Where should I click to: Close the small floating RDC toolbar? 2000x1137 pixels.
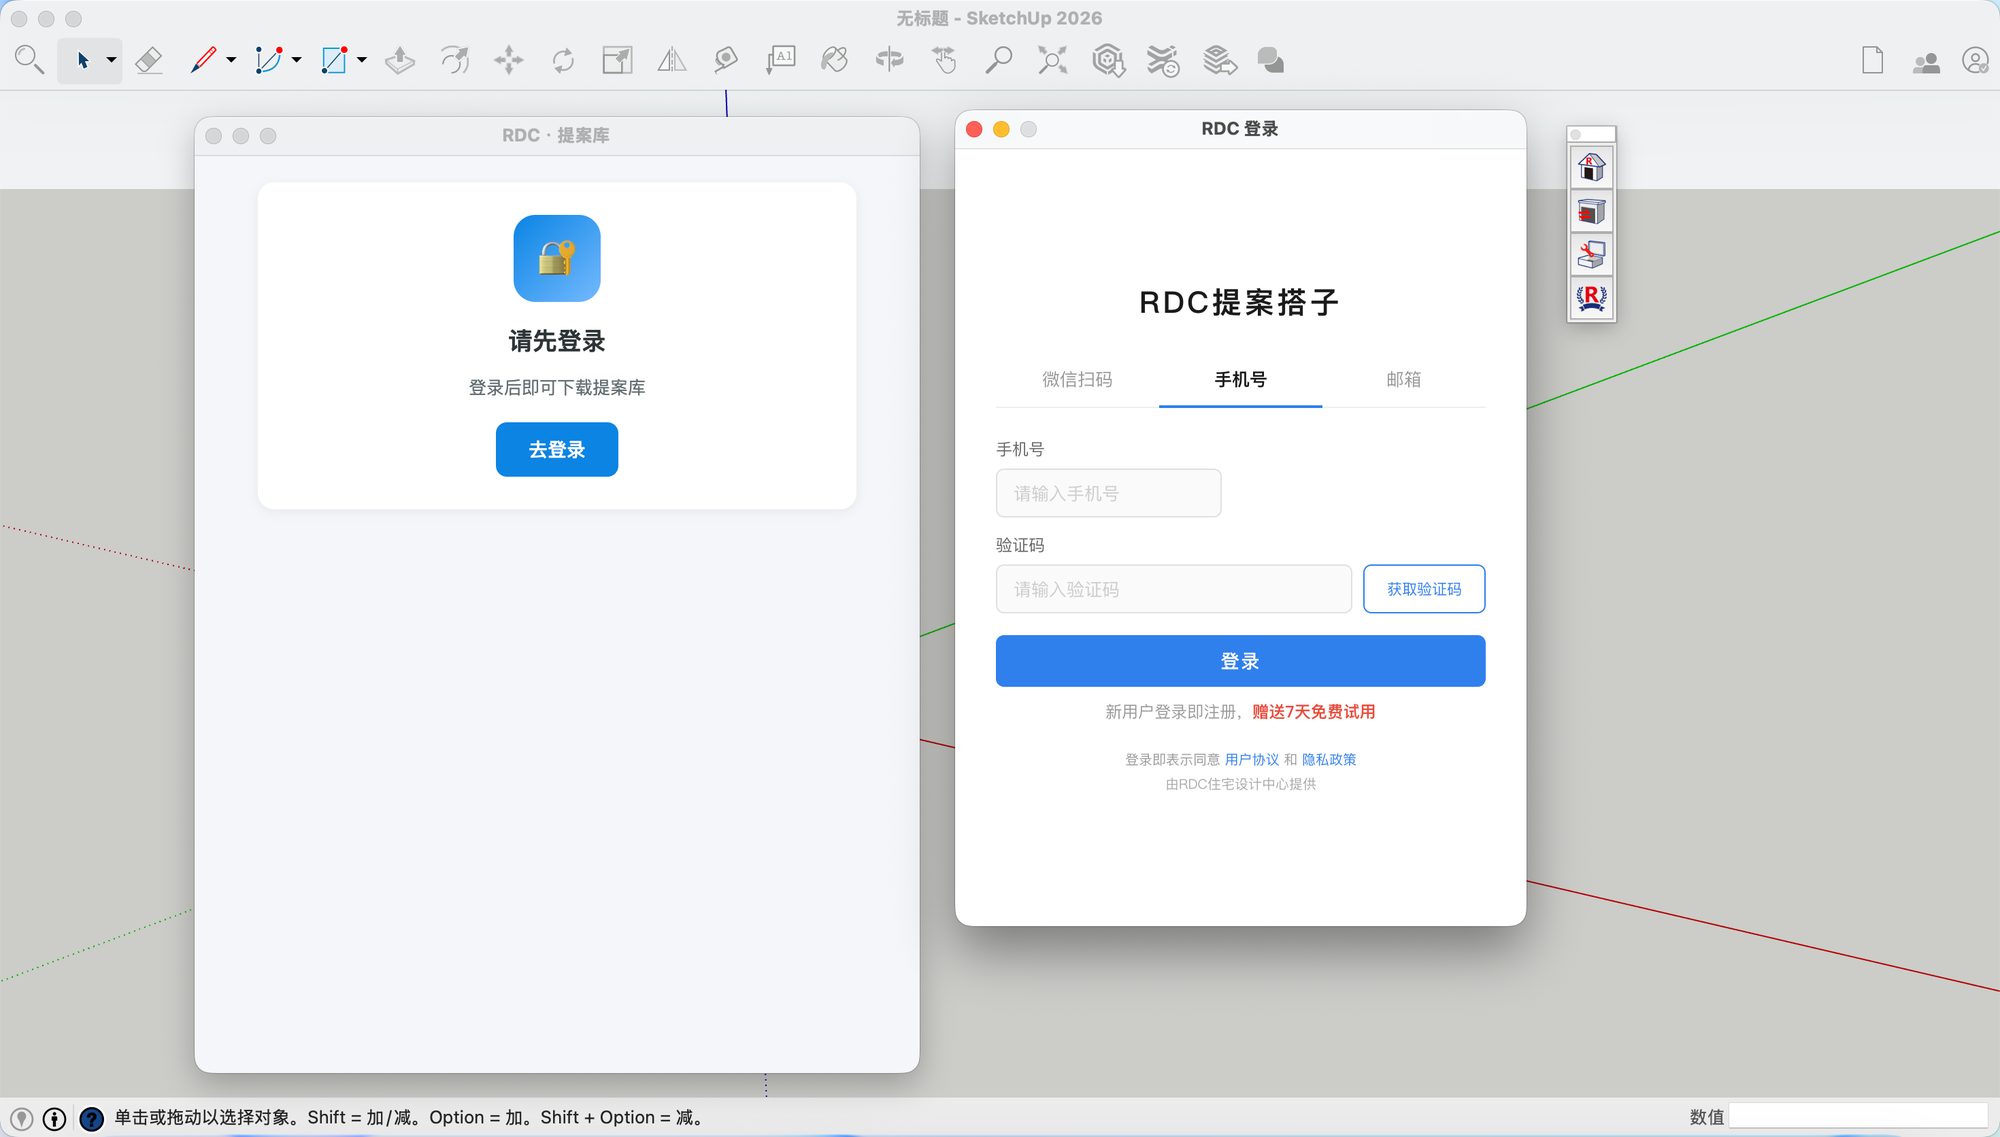(x=1576, y=134)
